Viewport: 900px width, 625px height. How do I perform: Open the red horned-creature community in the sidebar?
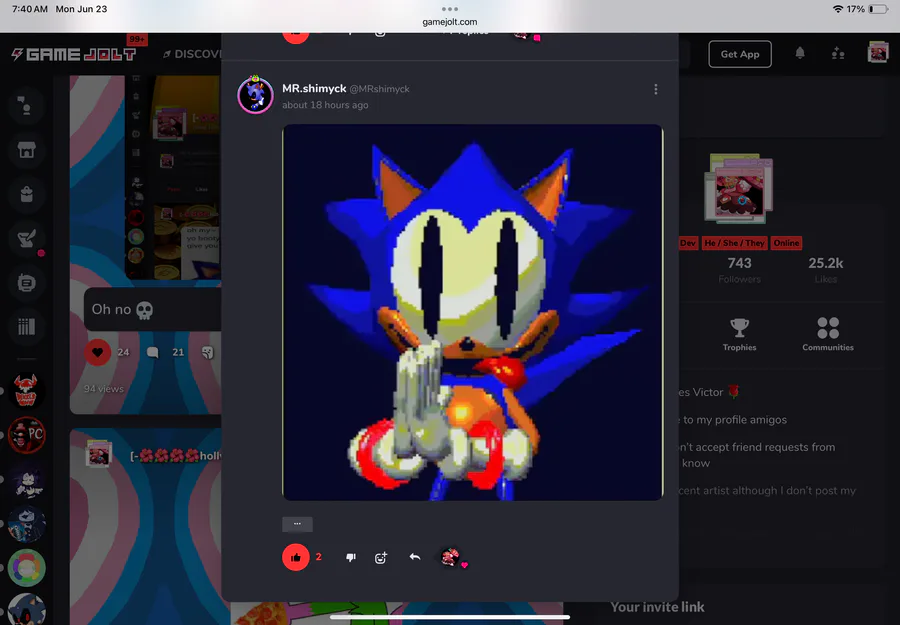point(26,391)
